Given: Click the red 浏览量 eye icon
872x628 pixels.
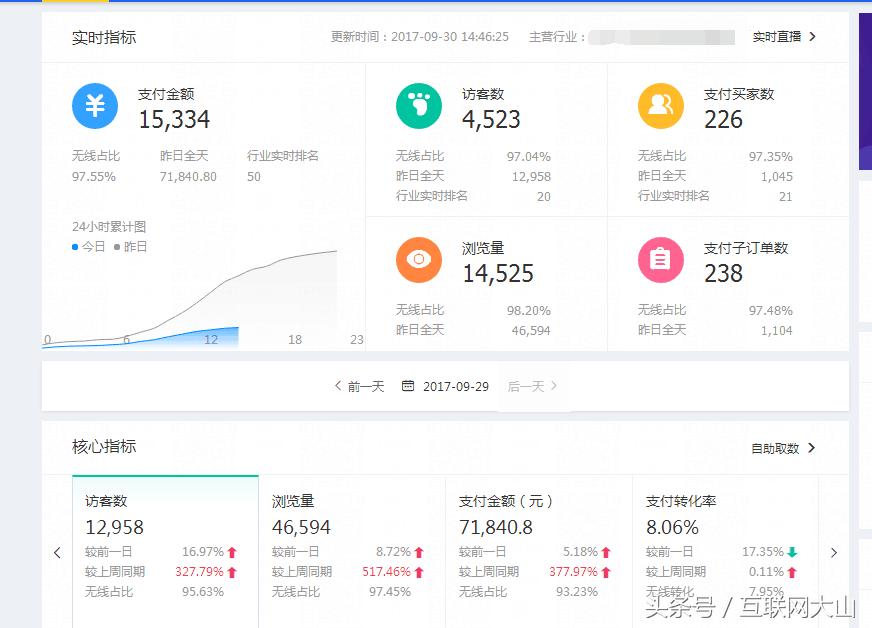Looking at the screenshot, I should [x=418, y=260].
